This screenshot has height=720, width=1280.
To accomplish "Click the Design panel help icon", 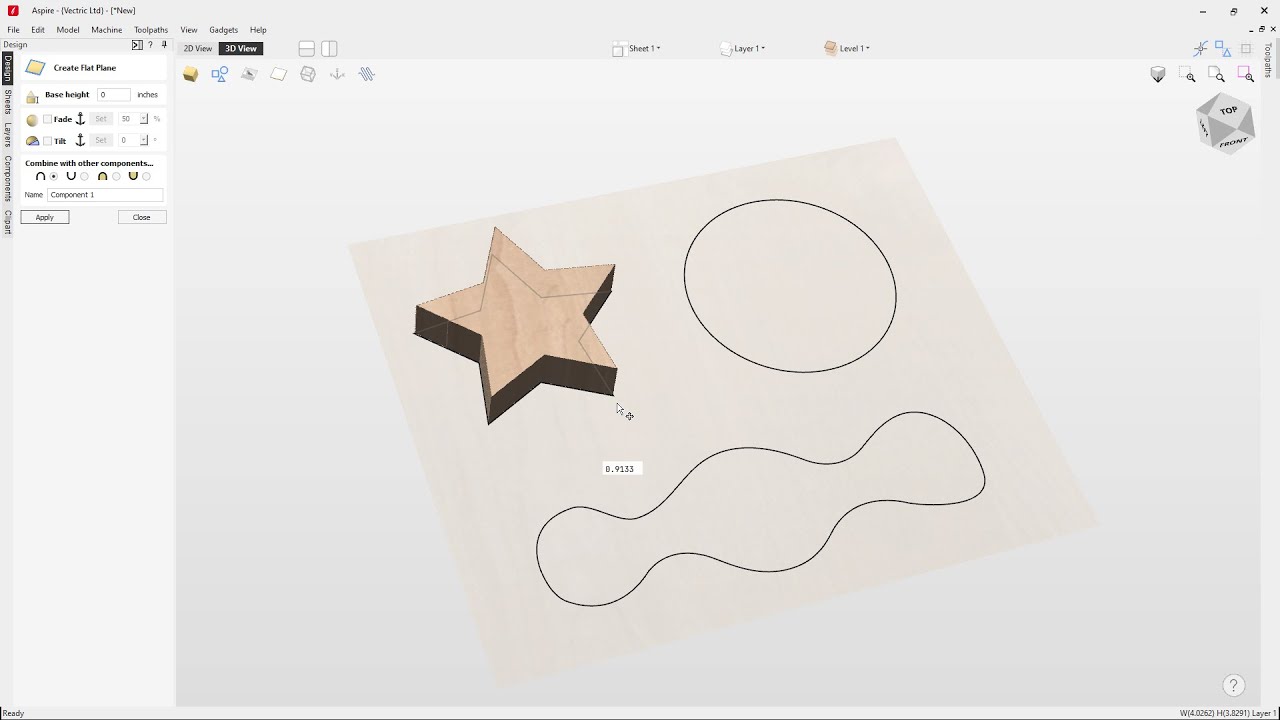I will [150, 45].
